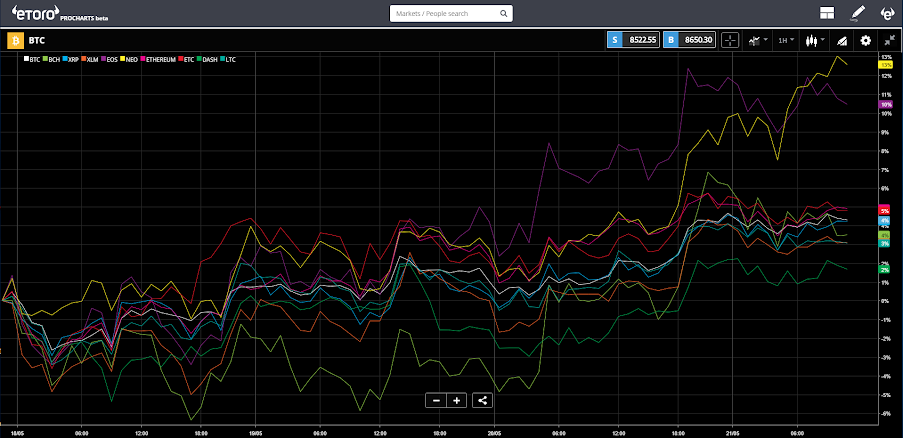Click the yellow 13% axis badge

coord(885,65)
